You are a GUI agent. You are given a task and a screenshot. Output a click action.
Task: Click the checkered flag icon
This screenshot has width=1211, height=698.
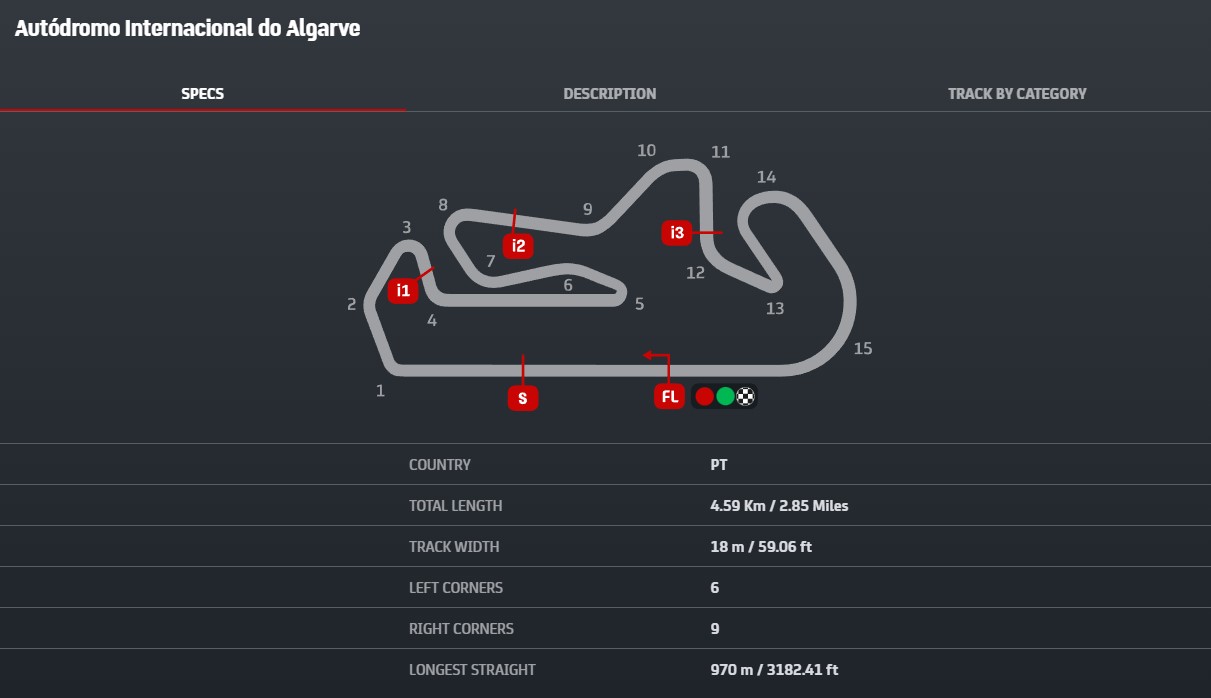tap(745, 397)
